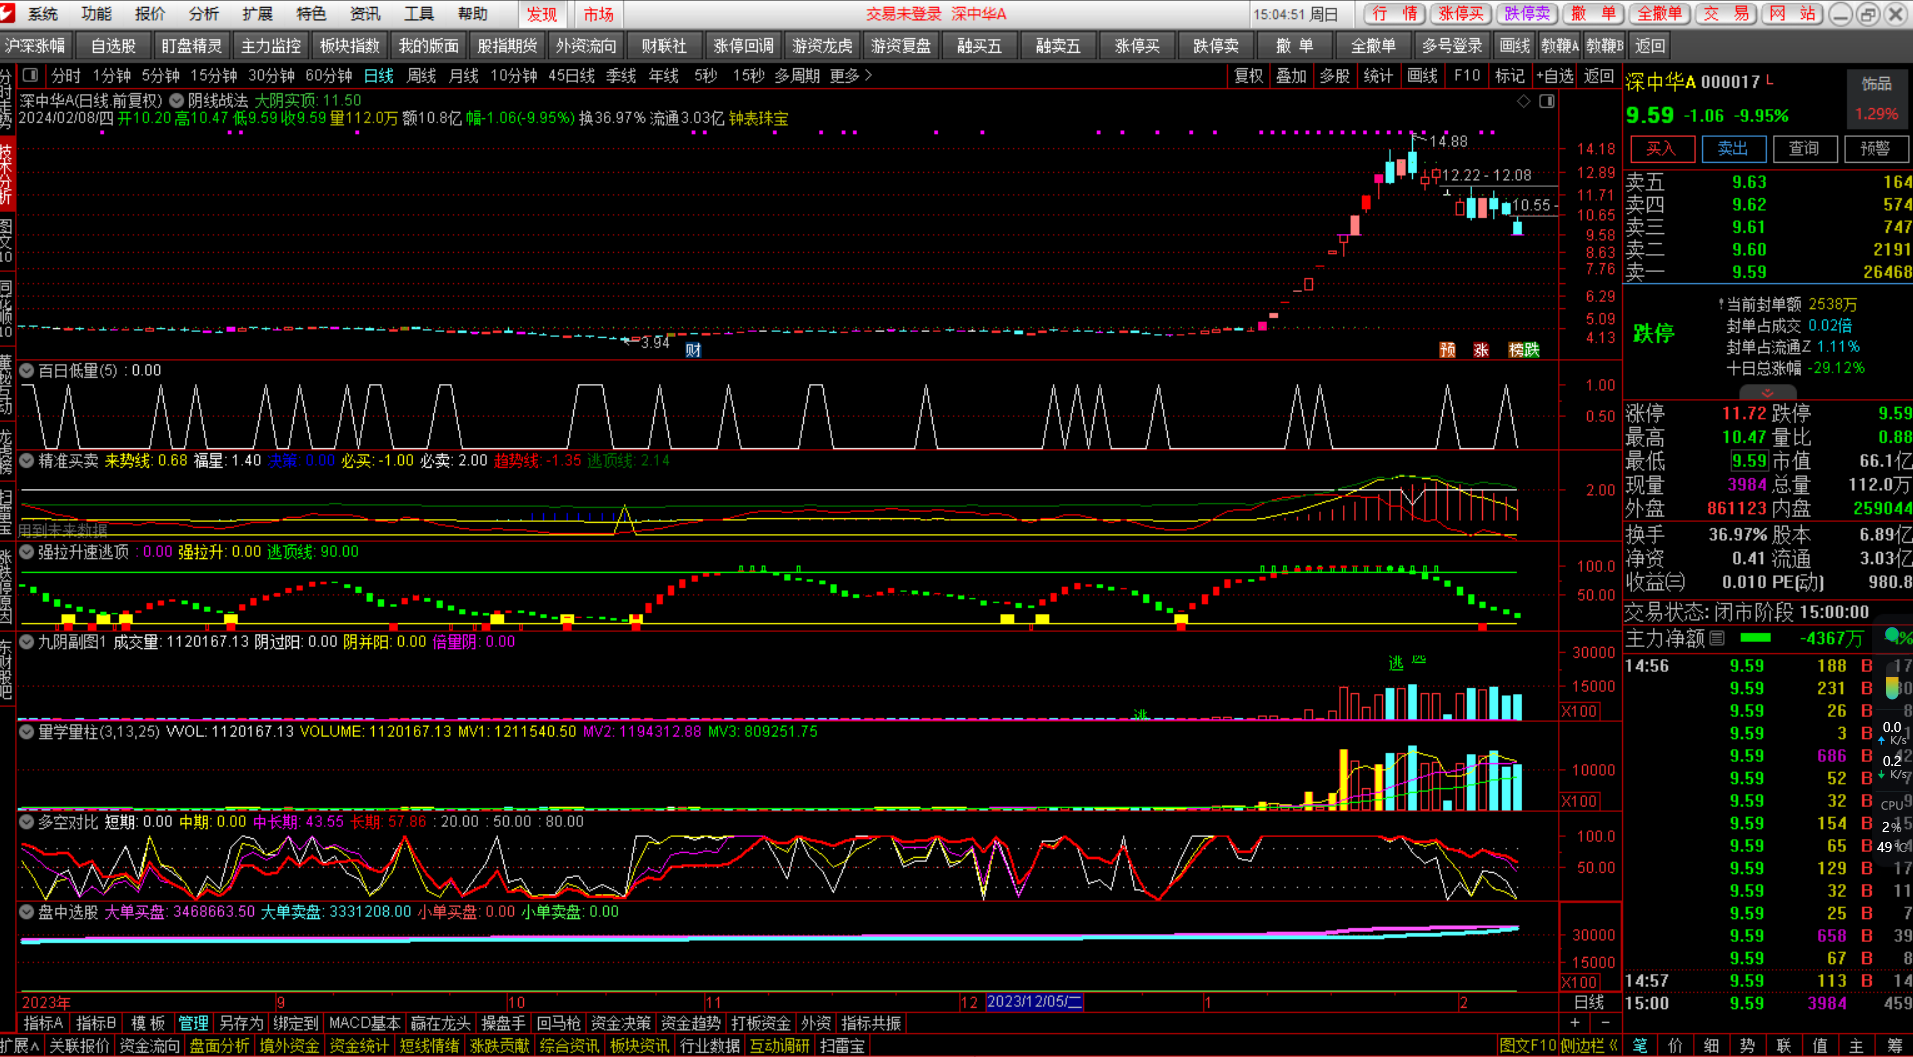This screenshot has height=1057, width=1913.
Task: Click the 查询 query button
Action: tap(1804, 149)
